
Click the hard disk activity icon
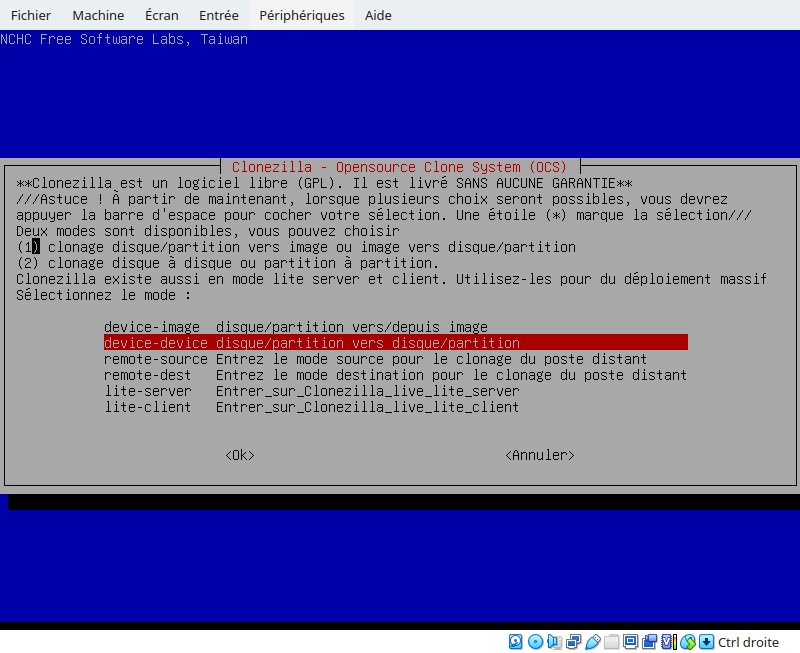click(x=515, y=642)
